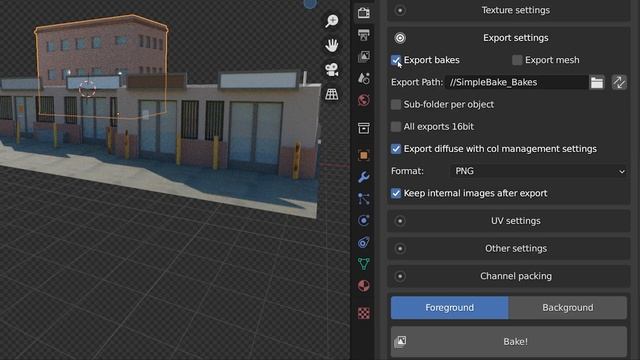
Task: Select Foreground bake mode
Action: [x=449, y=308]
